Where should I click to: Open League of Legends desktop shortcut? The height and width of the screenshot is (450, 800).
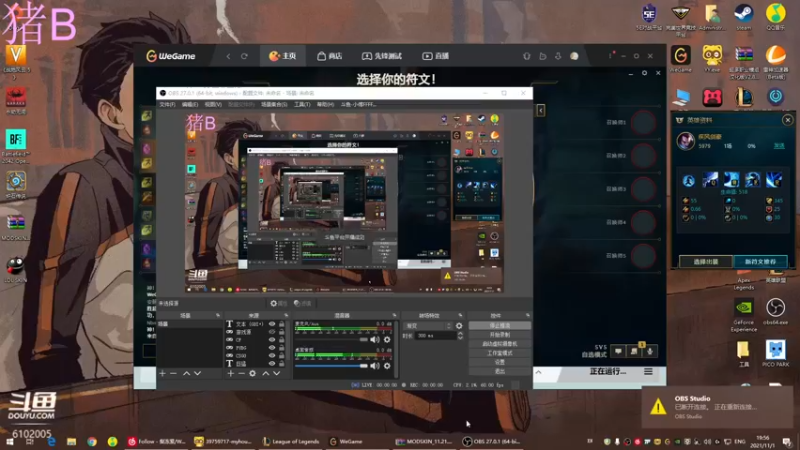(x=744, y=97)
